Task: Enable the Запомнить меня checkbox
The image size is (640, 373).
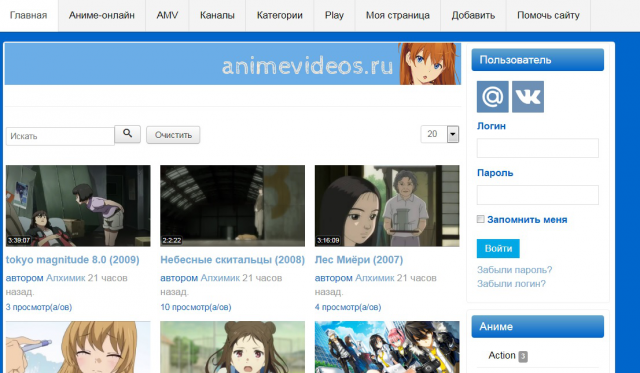Action: click(481, 219)
